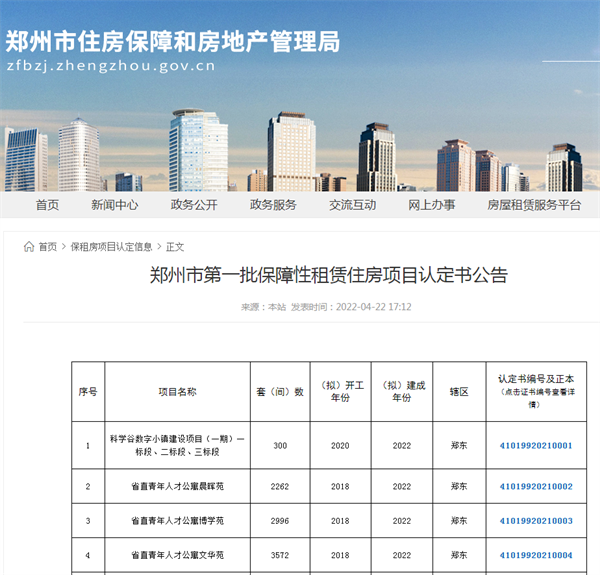Click the 认定书编号及正本 column header

click(x=535, y=386)
